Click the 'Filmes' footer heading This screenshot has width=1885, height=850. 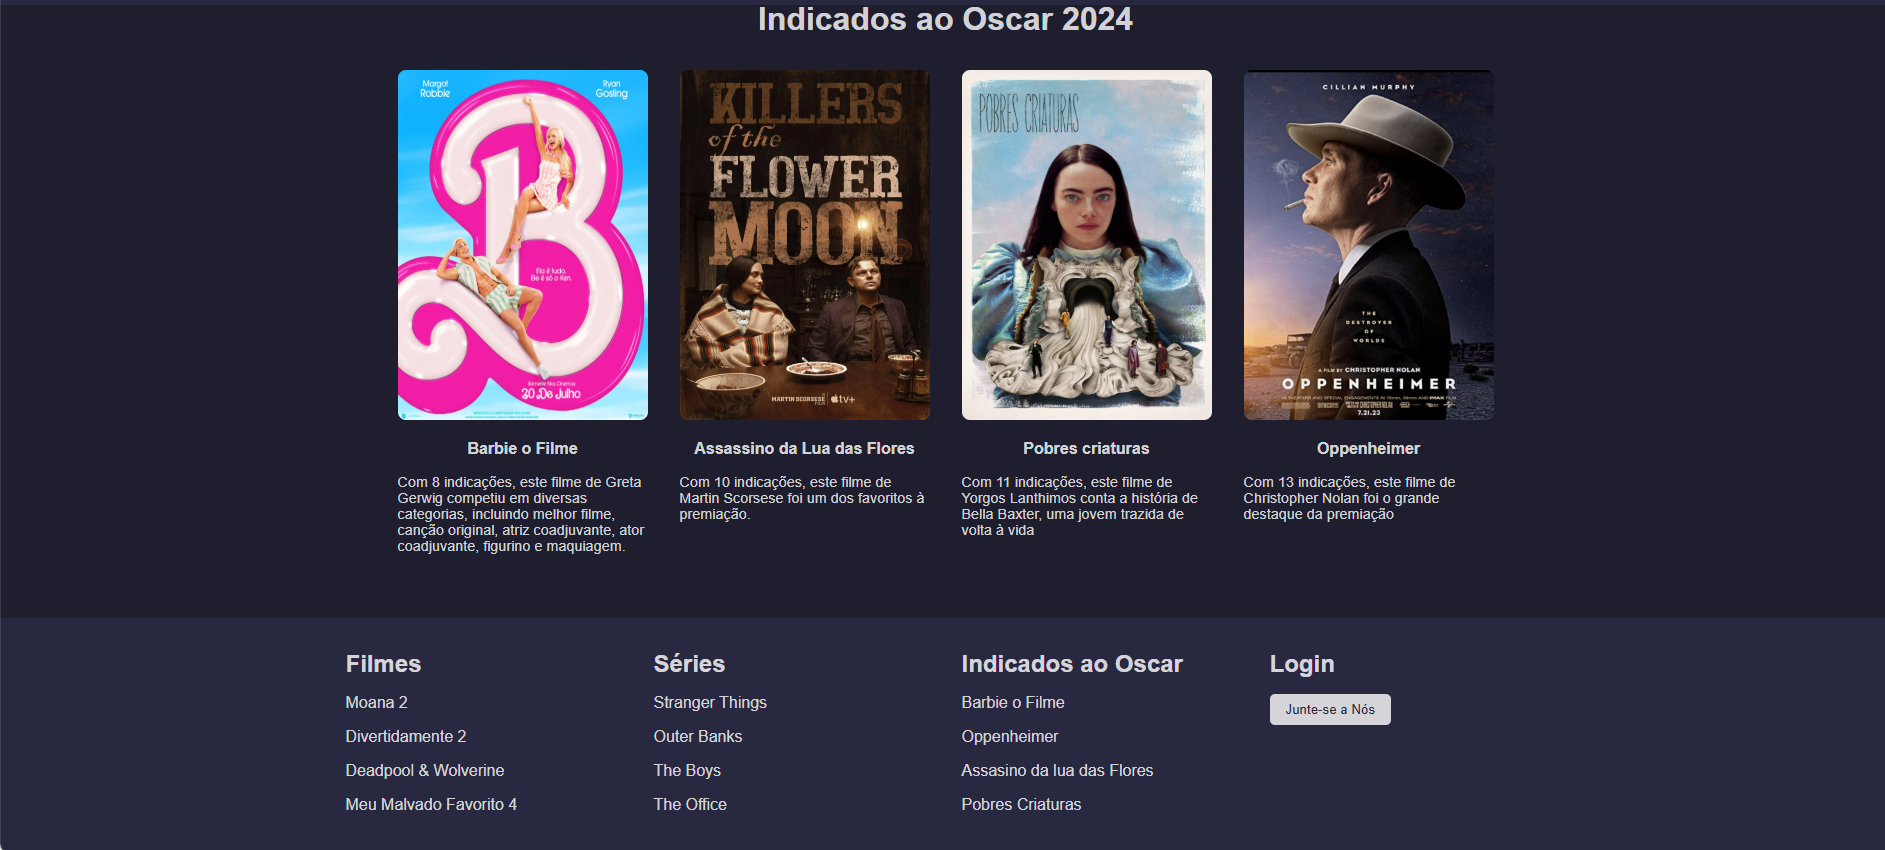pos(383,664)
